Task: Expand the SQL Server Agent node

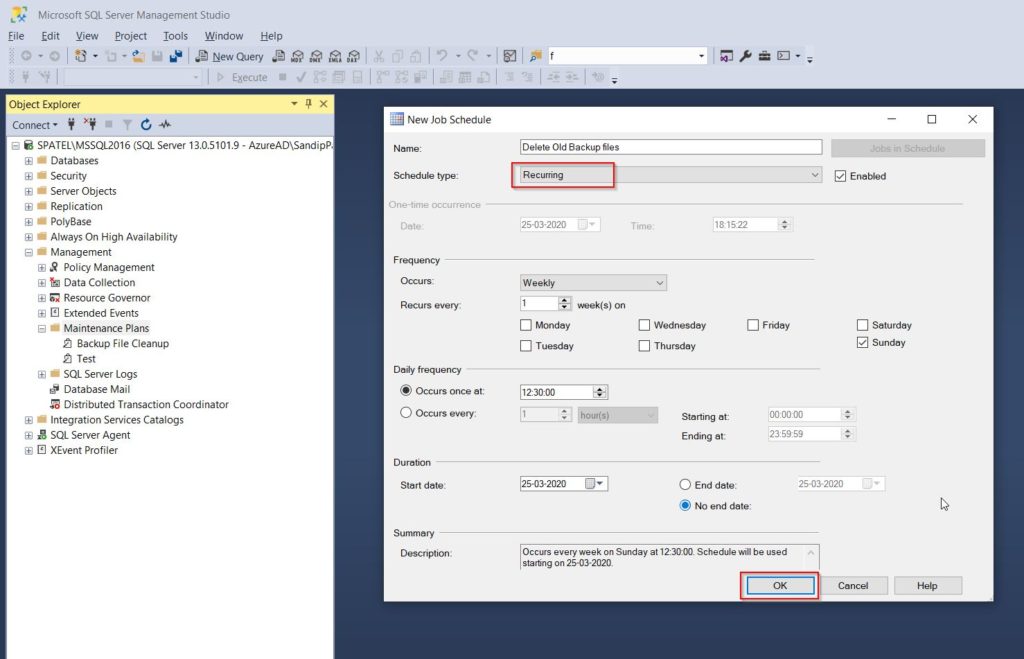Action: click(29, 435)
